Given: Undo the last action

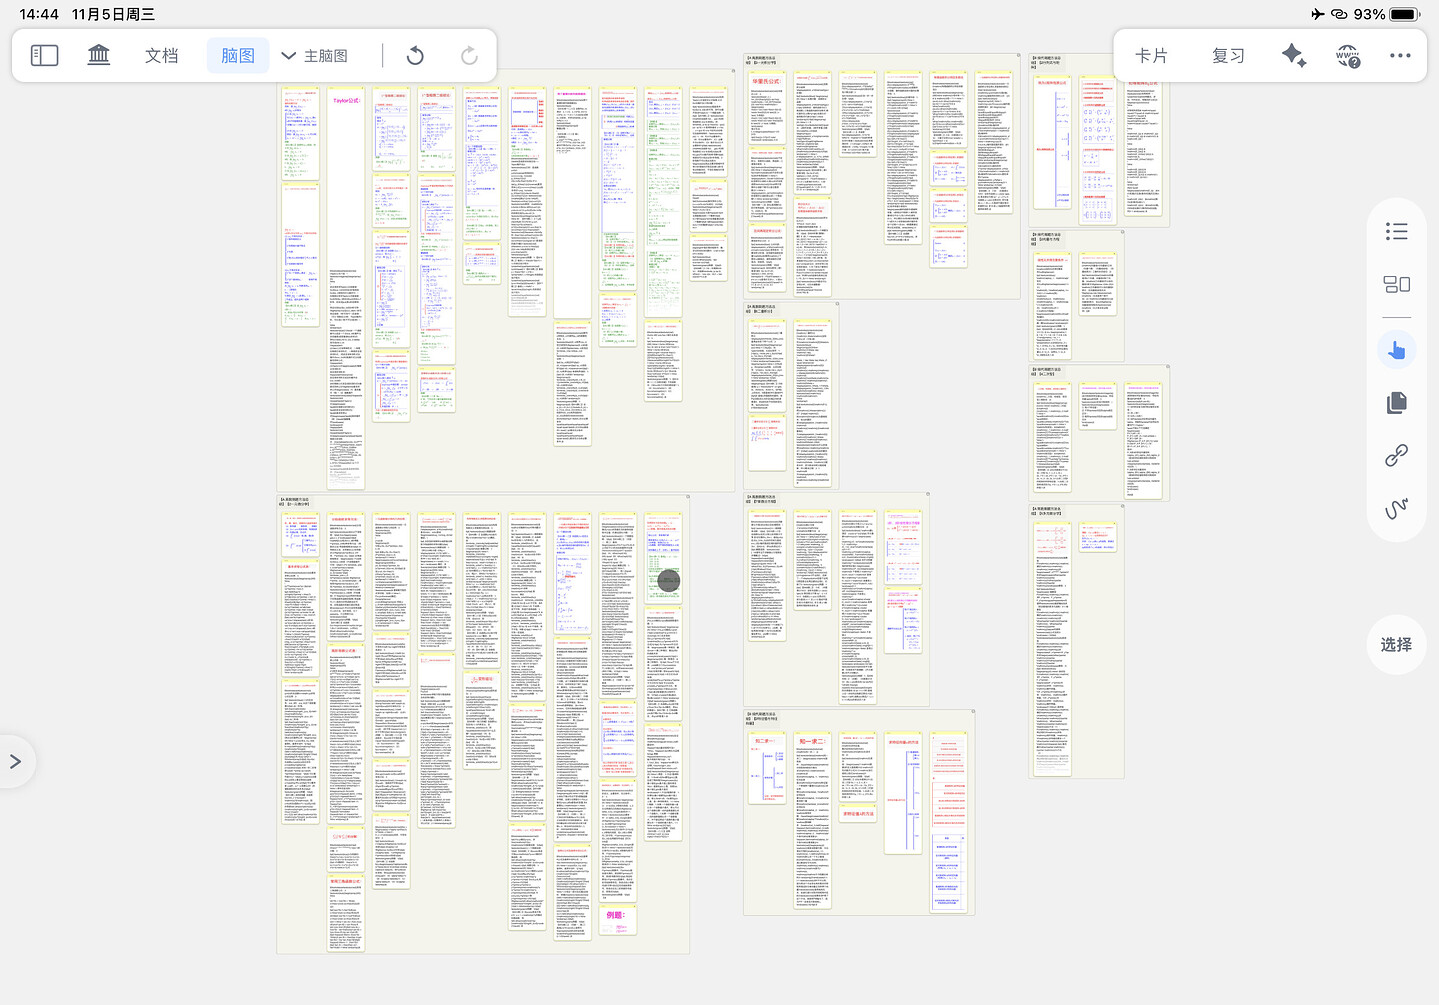Looking at the screenshot, I should pyautogui.click(x=415, y=56).
